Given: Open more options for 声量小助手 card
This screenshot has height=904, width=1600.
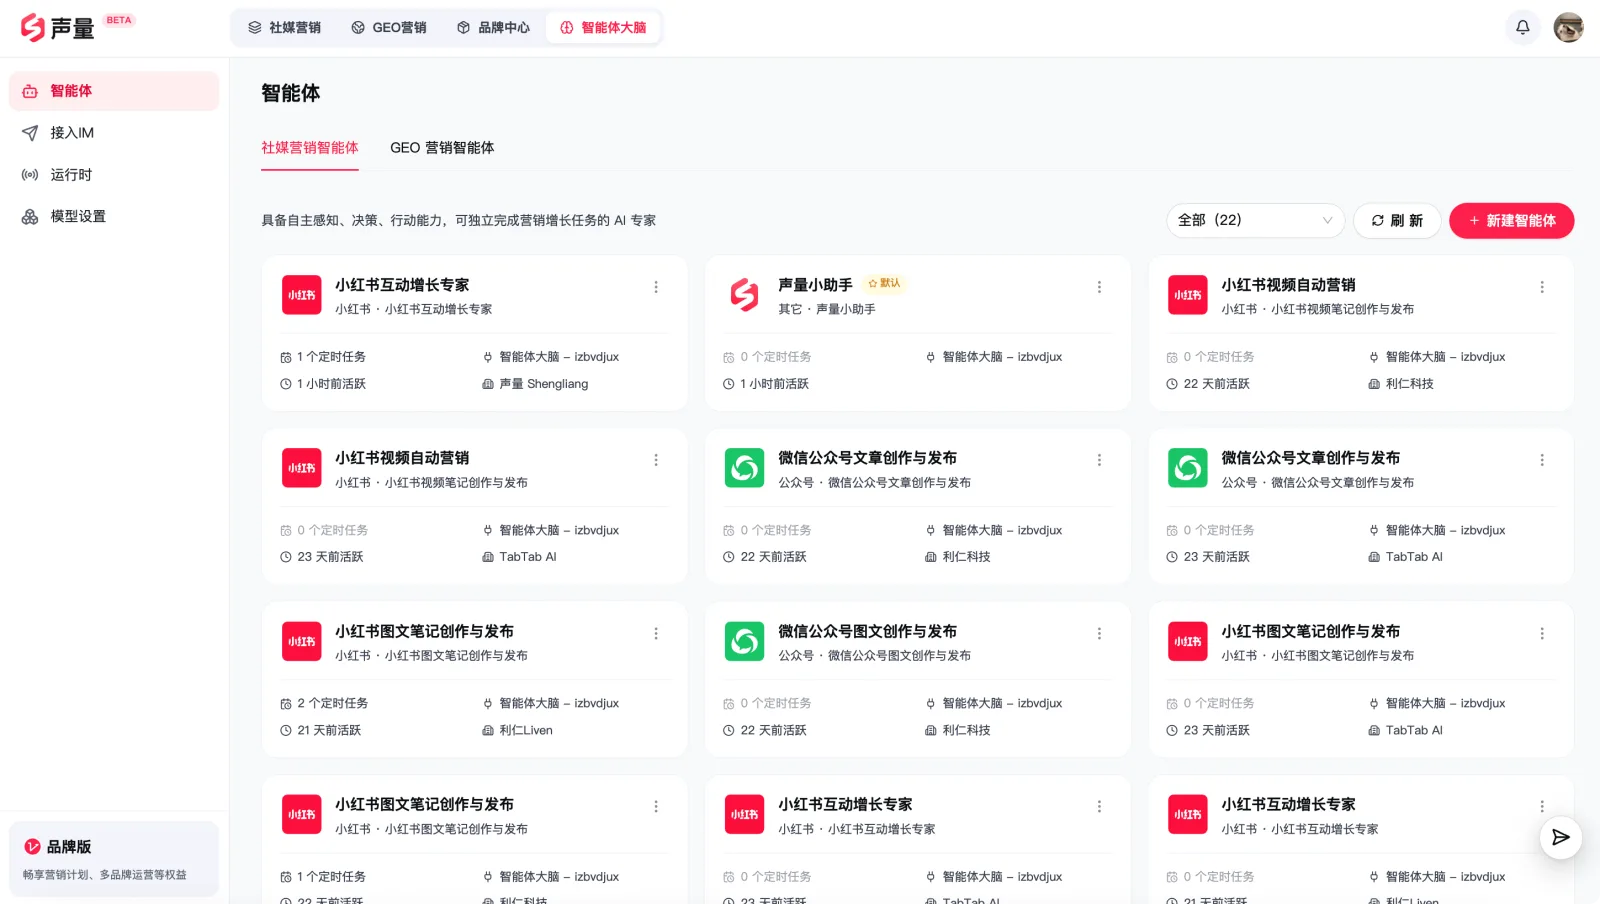Looking at the screenshot, I should tap(1099, 287).
